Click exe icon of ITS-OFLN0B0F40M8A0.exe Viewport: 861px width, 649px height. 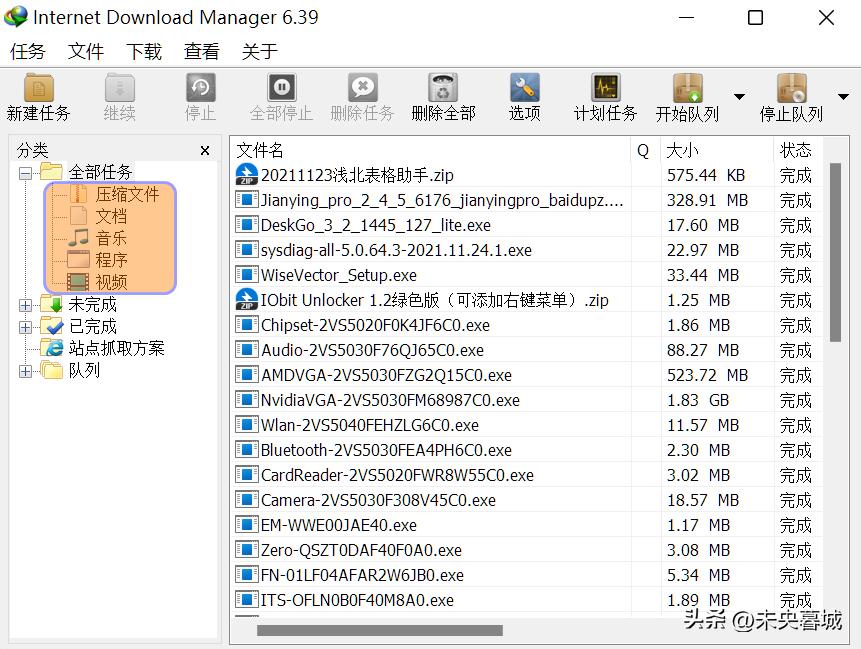[x=247, y=599]
